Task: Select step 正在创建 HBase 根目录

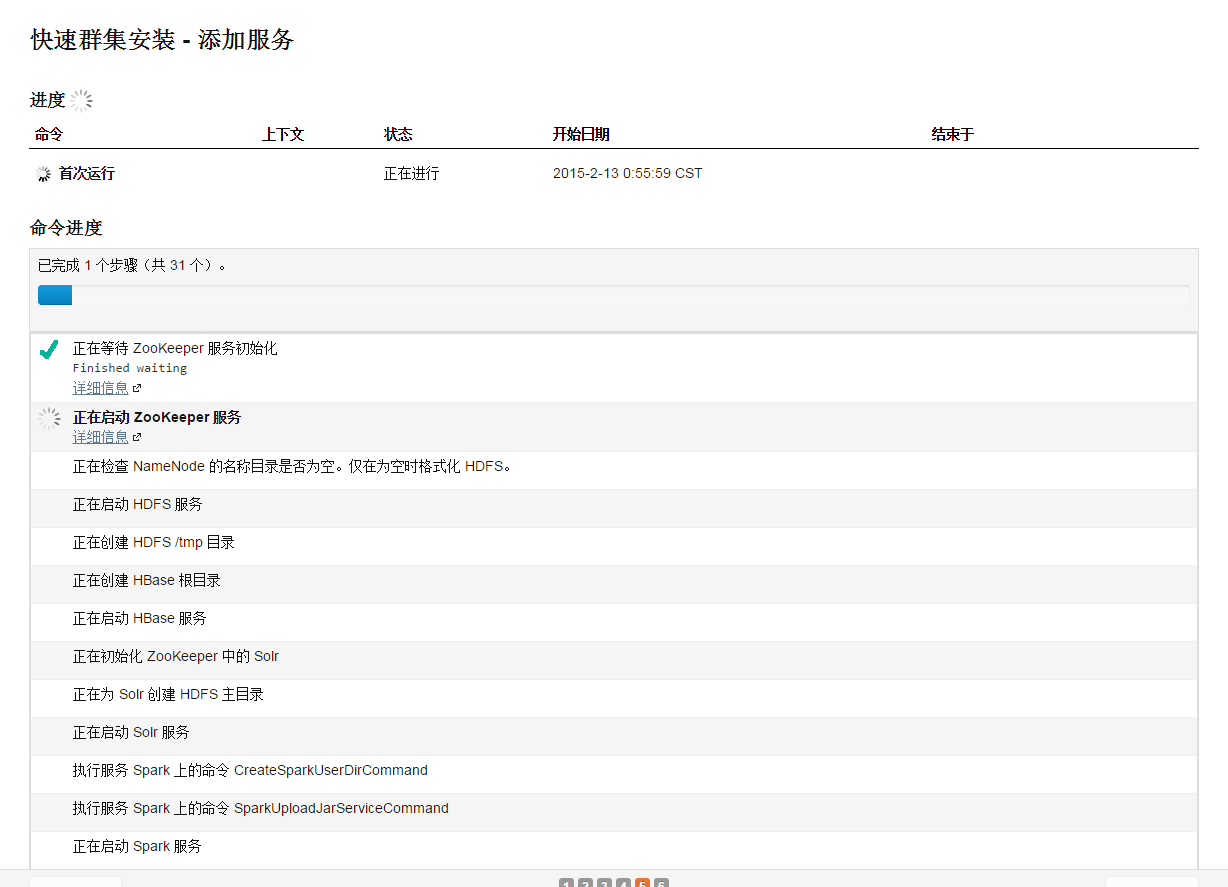Action: 147,580
